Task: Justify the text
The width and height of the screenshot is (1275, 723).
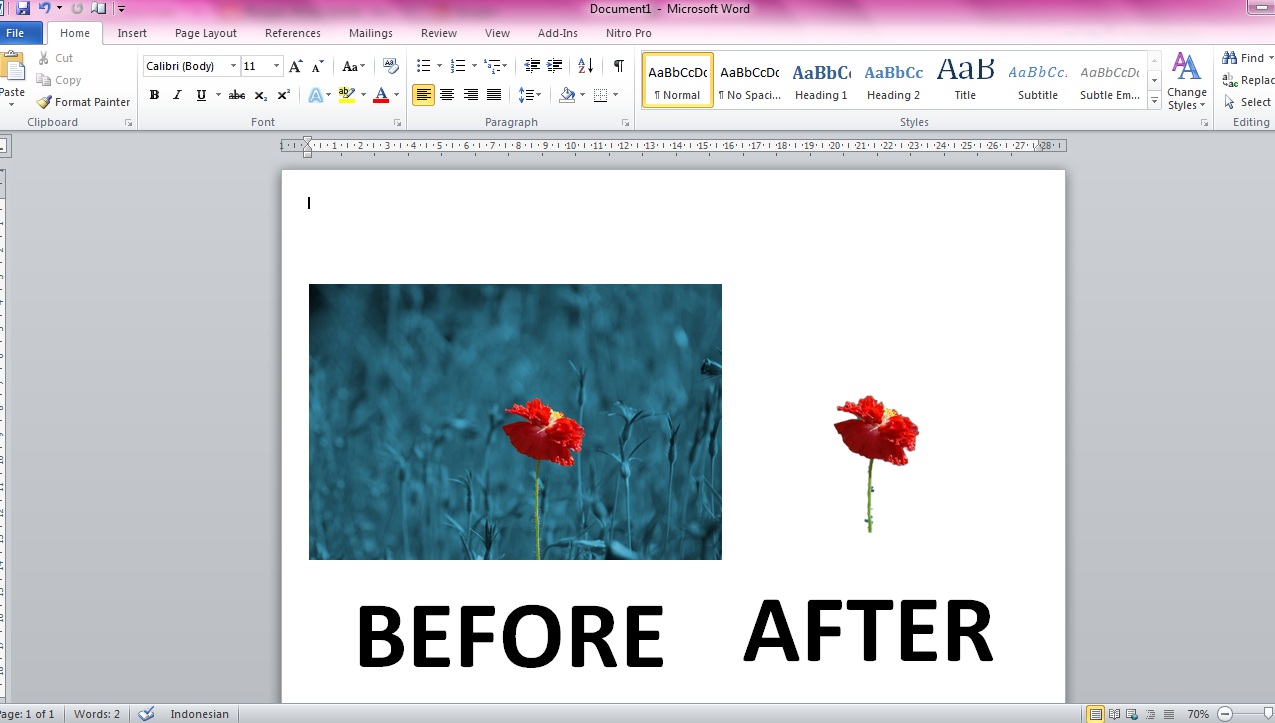Action: tap(494, 95)
